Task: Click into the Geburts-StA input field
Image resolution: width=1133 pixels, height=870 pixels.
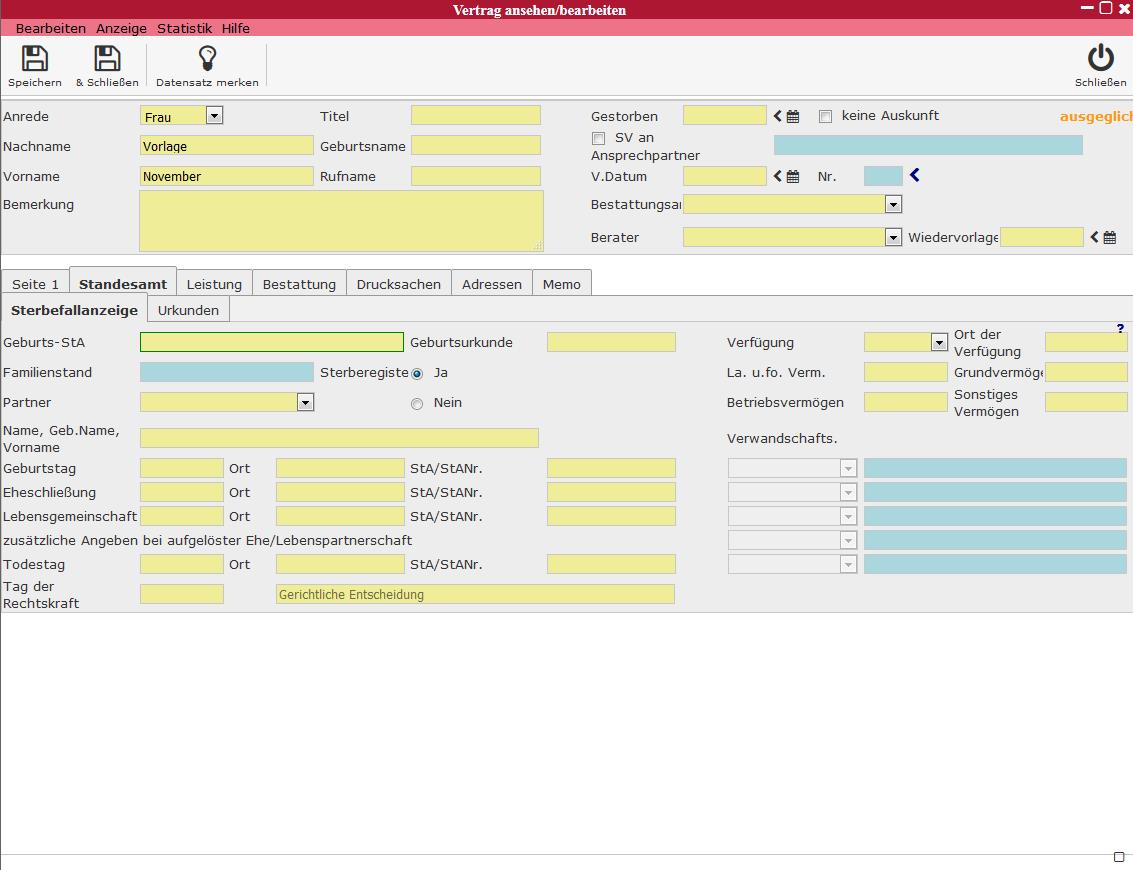Action: point(271,343)
